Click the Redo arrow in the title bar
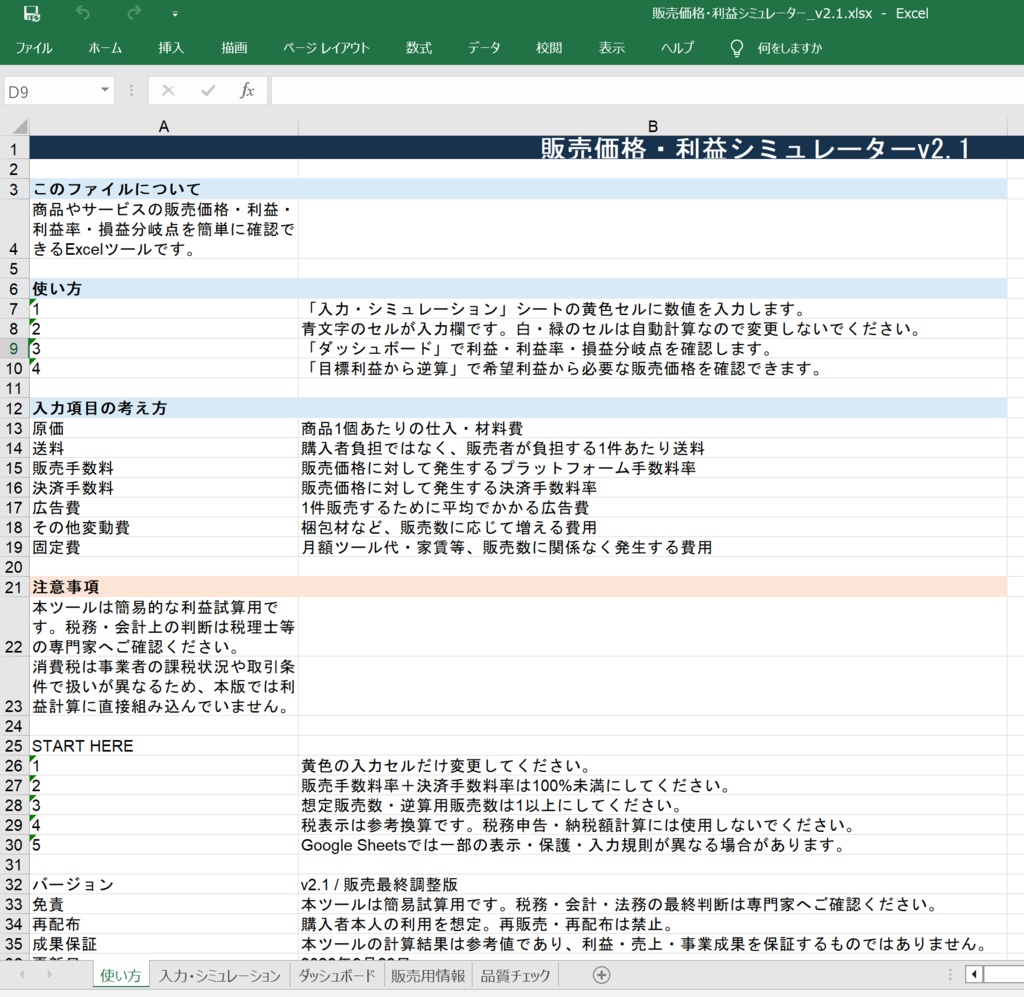 135,13
